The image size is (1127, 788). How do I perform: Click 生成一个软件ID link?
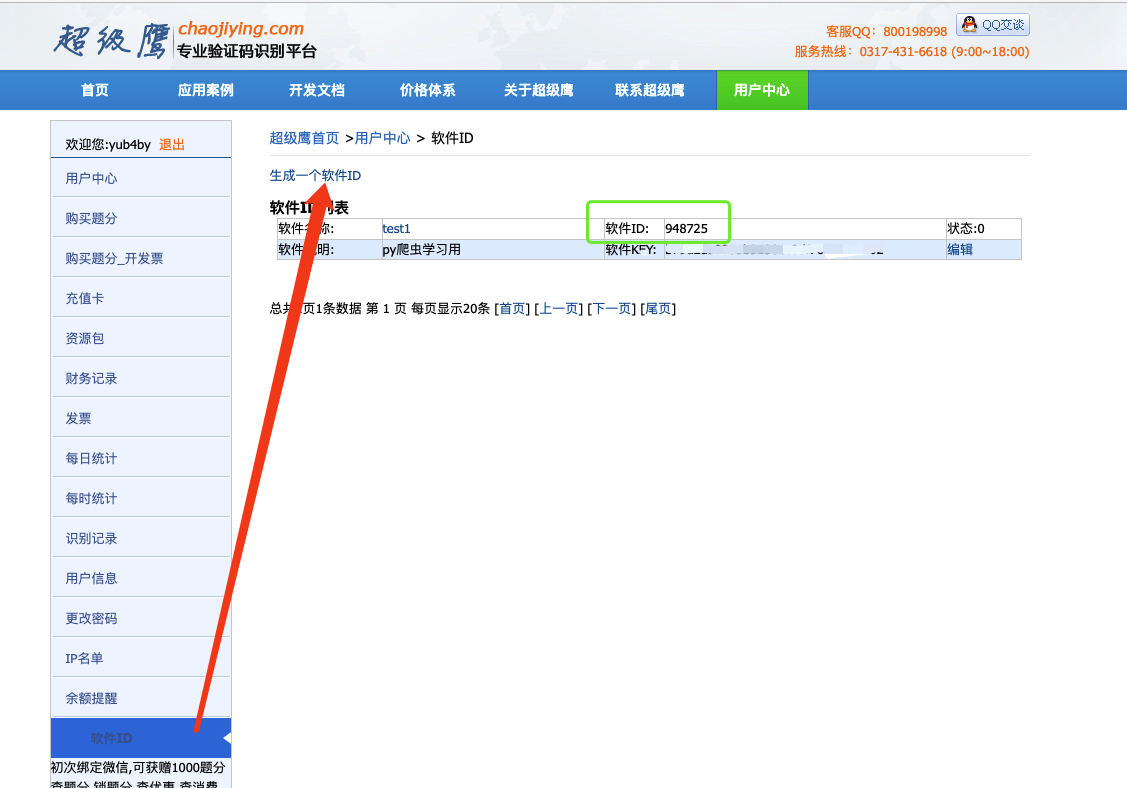tap(315, 175)
